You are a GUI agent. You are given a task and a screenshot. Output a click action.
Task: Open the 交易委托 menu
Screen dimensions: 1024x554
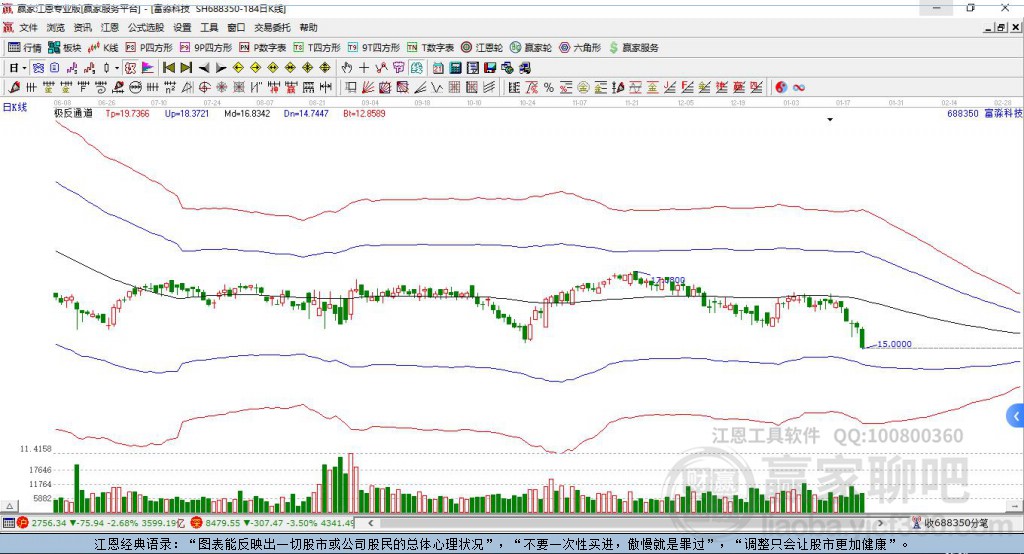272,27
